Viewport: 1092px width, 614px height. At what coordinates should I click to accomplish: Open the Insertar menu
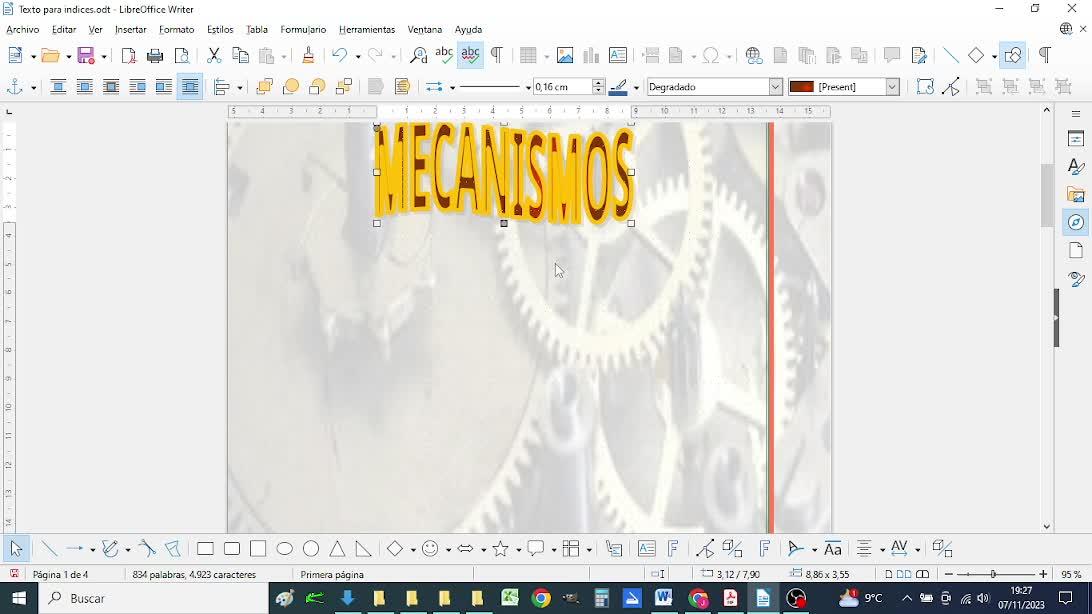(130, 29)
